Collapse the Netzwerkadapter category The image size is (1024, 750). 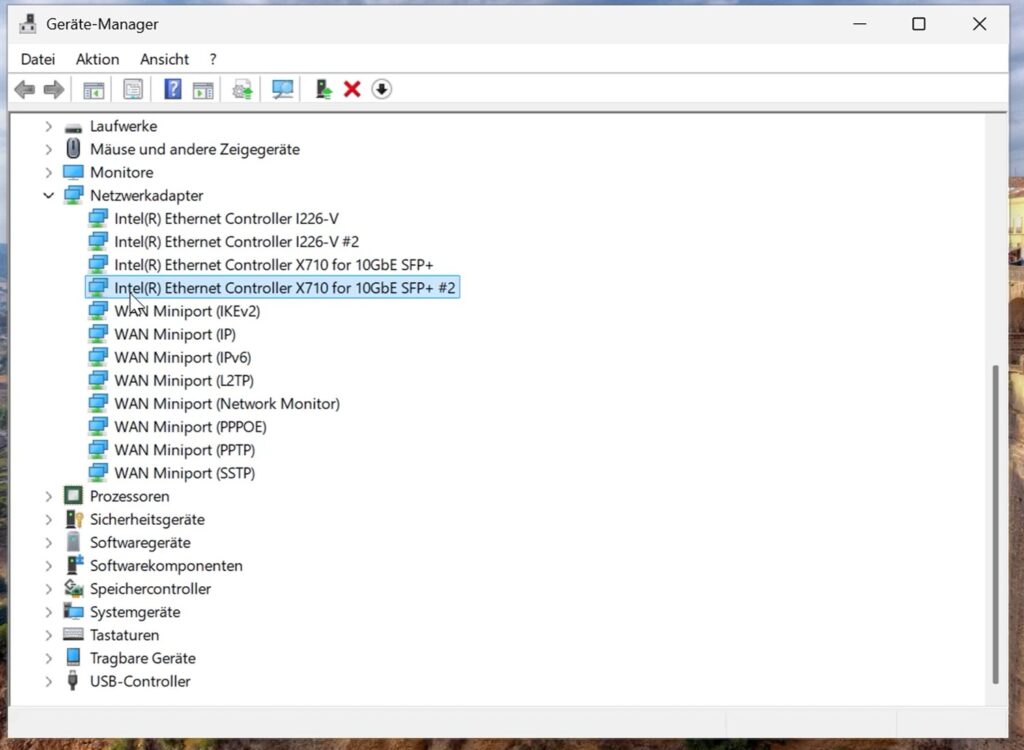(48, 196)
